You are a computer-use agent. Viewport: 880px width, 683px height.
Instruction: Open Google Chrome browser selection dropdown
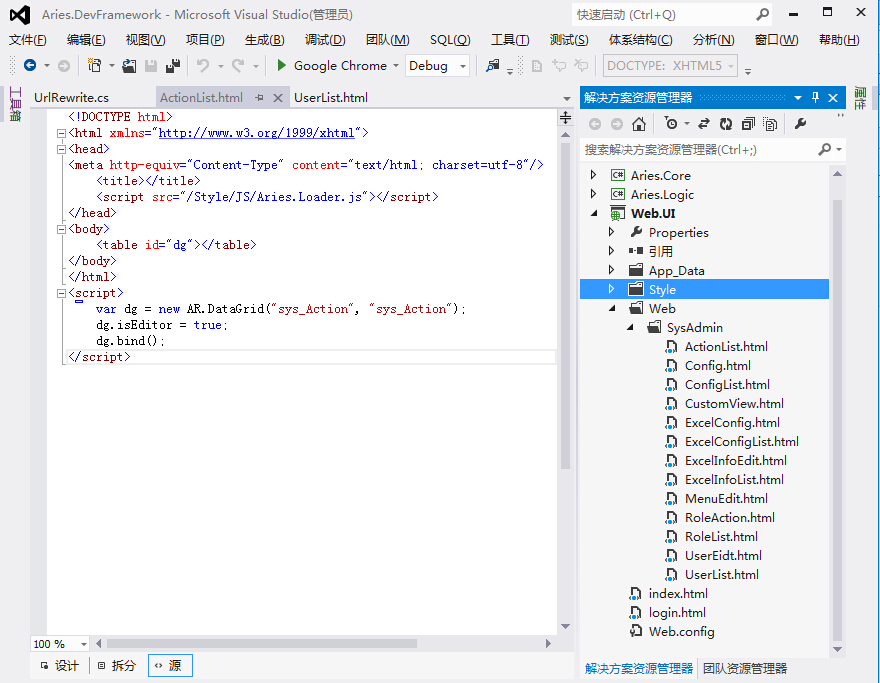pyautogui.click(x=396, y=66)
